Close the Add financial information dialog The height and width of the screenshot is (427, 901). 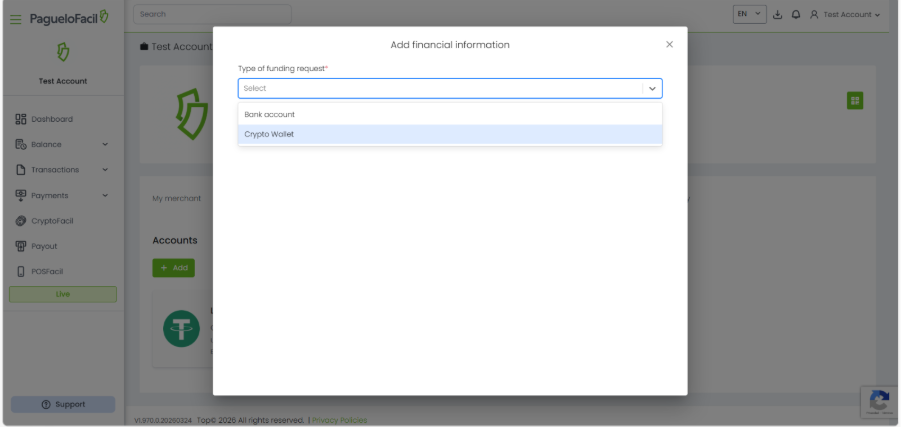(669, 45)
